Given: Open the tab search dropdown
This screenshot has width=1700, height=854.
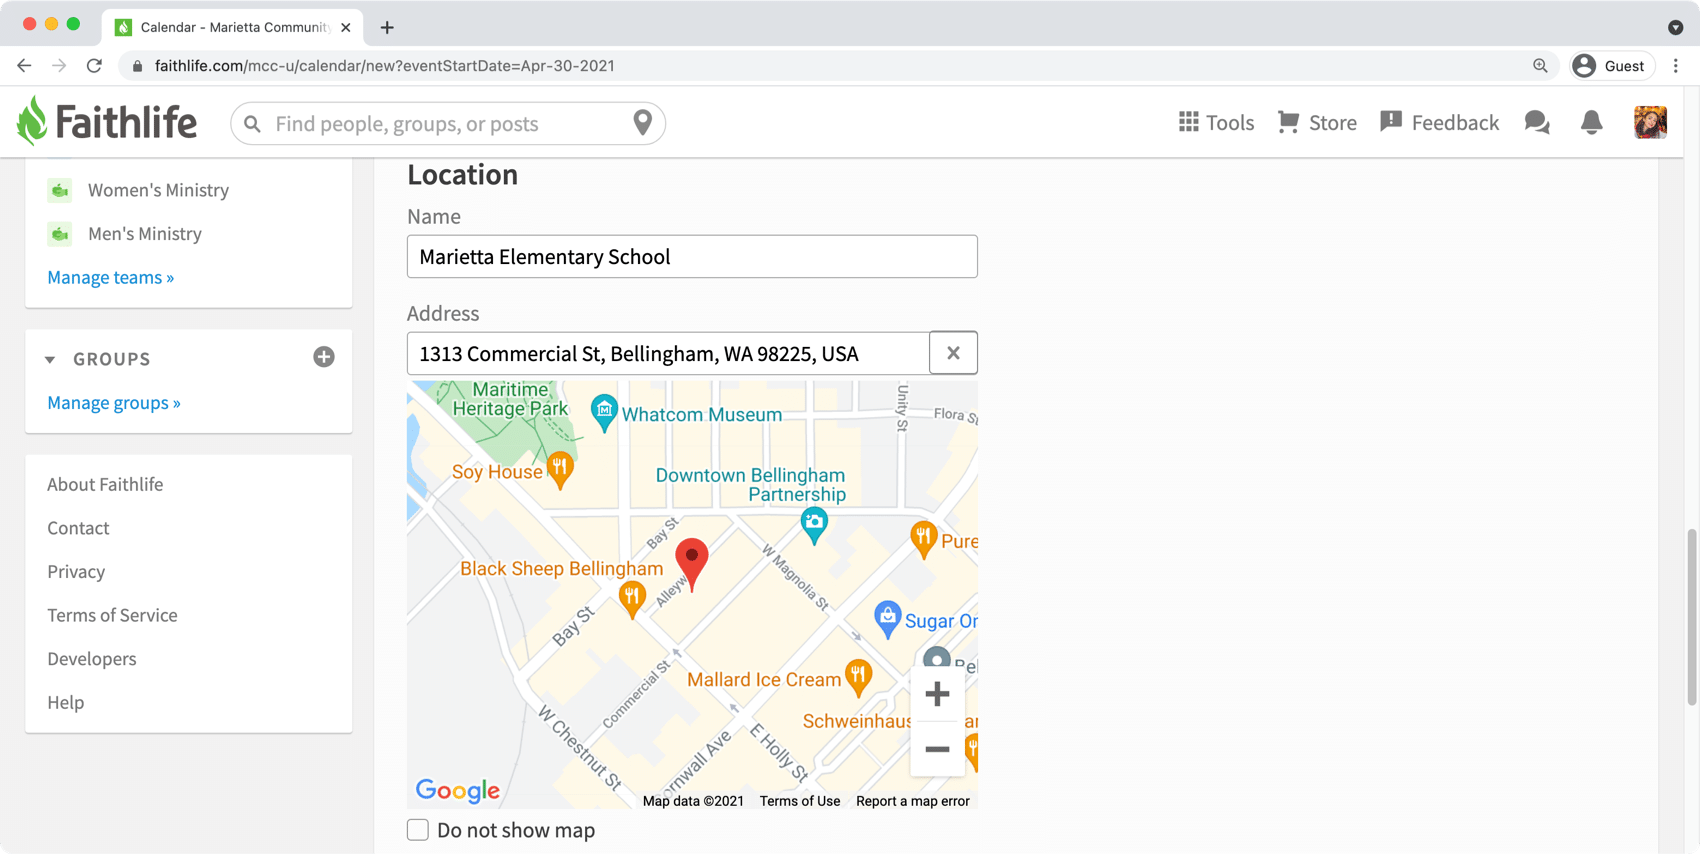Looking at the screenshot, I should [1675, 27].
